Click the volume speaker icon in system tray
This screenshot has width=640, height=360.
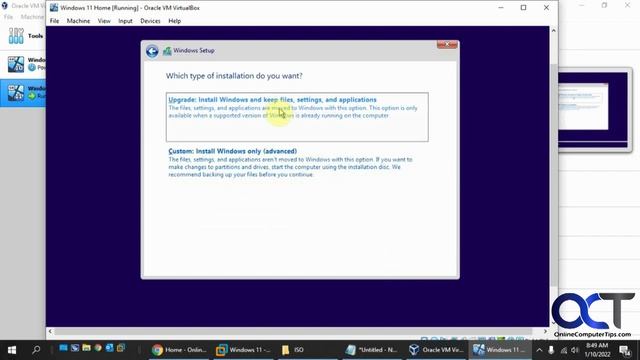pos(575,350)
